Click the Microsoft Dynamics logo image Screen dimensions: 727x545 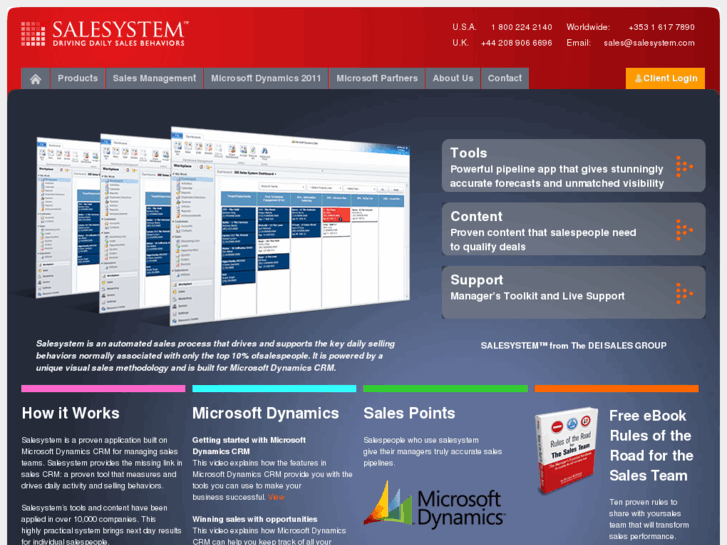coord(434,506)
